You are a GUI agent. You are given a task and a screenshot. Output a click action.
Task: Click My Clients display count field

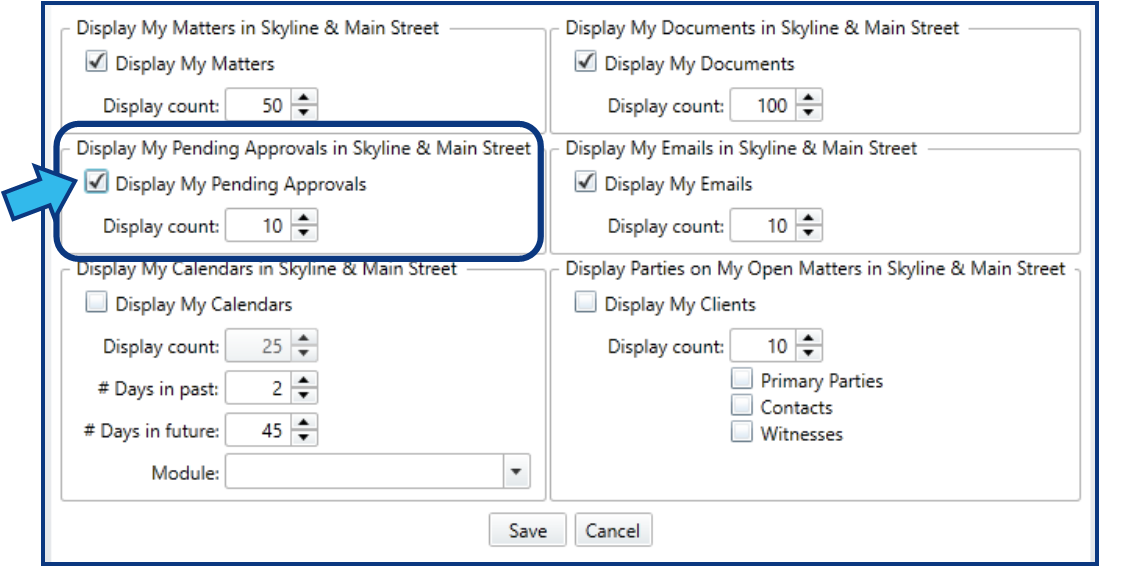(x=763, y=346)
